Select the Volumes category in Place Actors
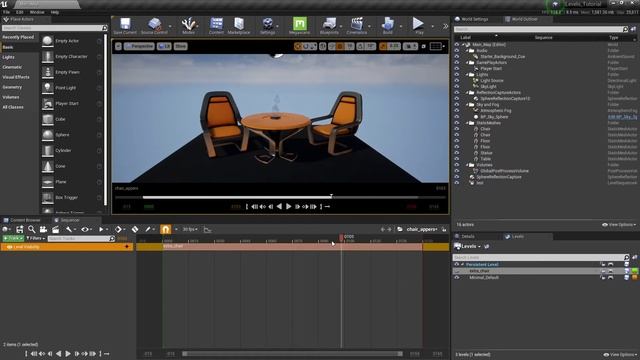Screen dimensions: 640x360 [x=11, y=97]
